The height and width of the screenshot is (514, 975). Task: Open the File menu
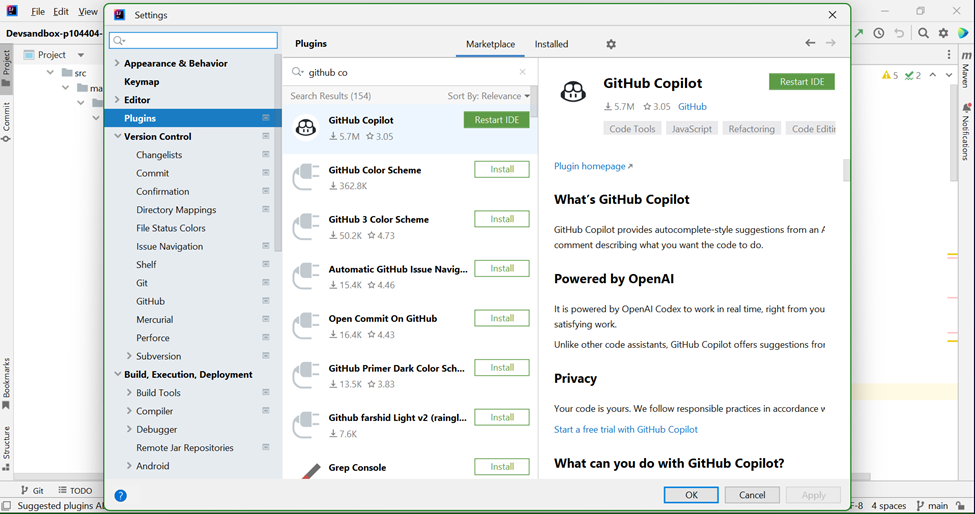(x=37, y=12)
